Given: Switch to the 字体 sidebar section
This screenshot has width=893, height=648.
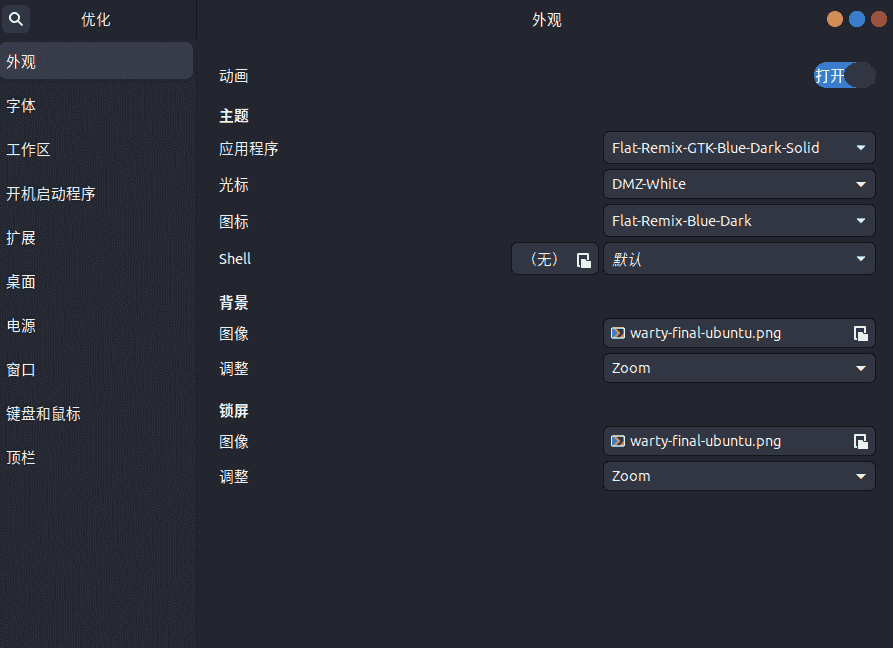Looking at the screenshot, I should (x=21, y=106).
